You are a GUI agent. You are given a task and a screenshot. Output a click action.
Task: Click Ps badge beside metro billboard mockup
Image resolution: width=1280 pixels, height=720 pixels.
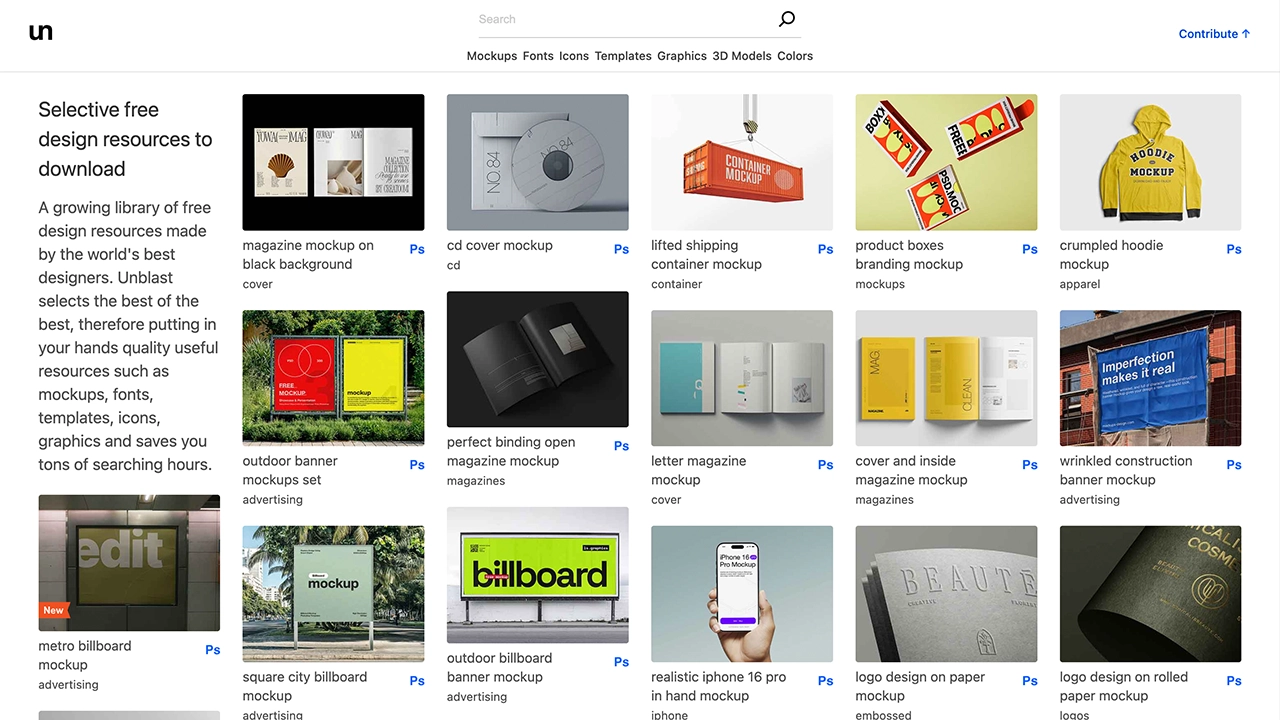[213, 650]
